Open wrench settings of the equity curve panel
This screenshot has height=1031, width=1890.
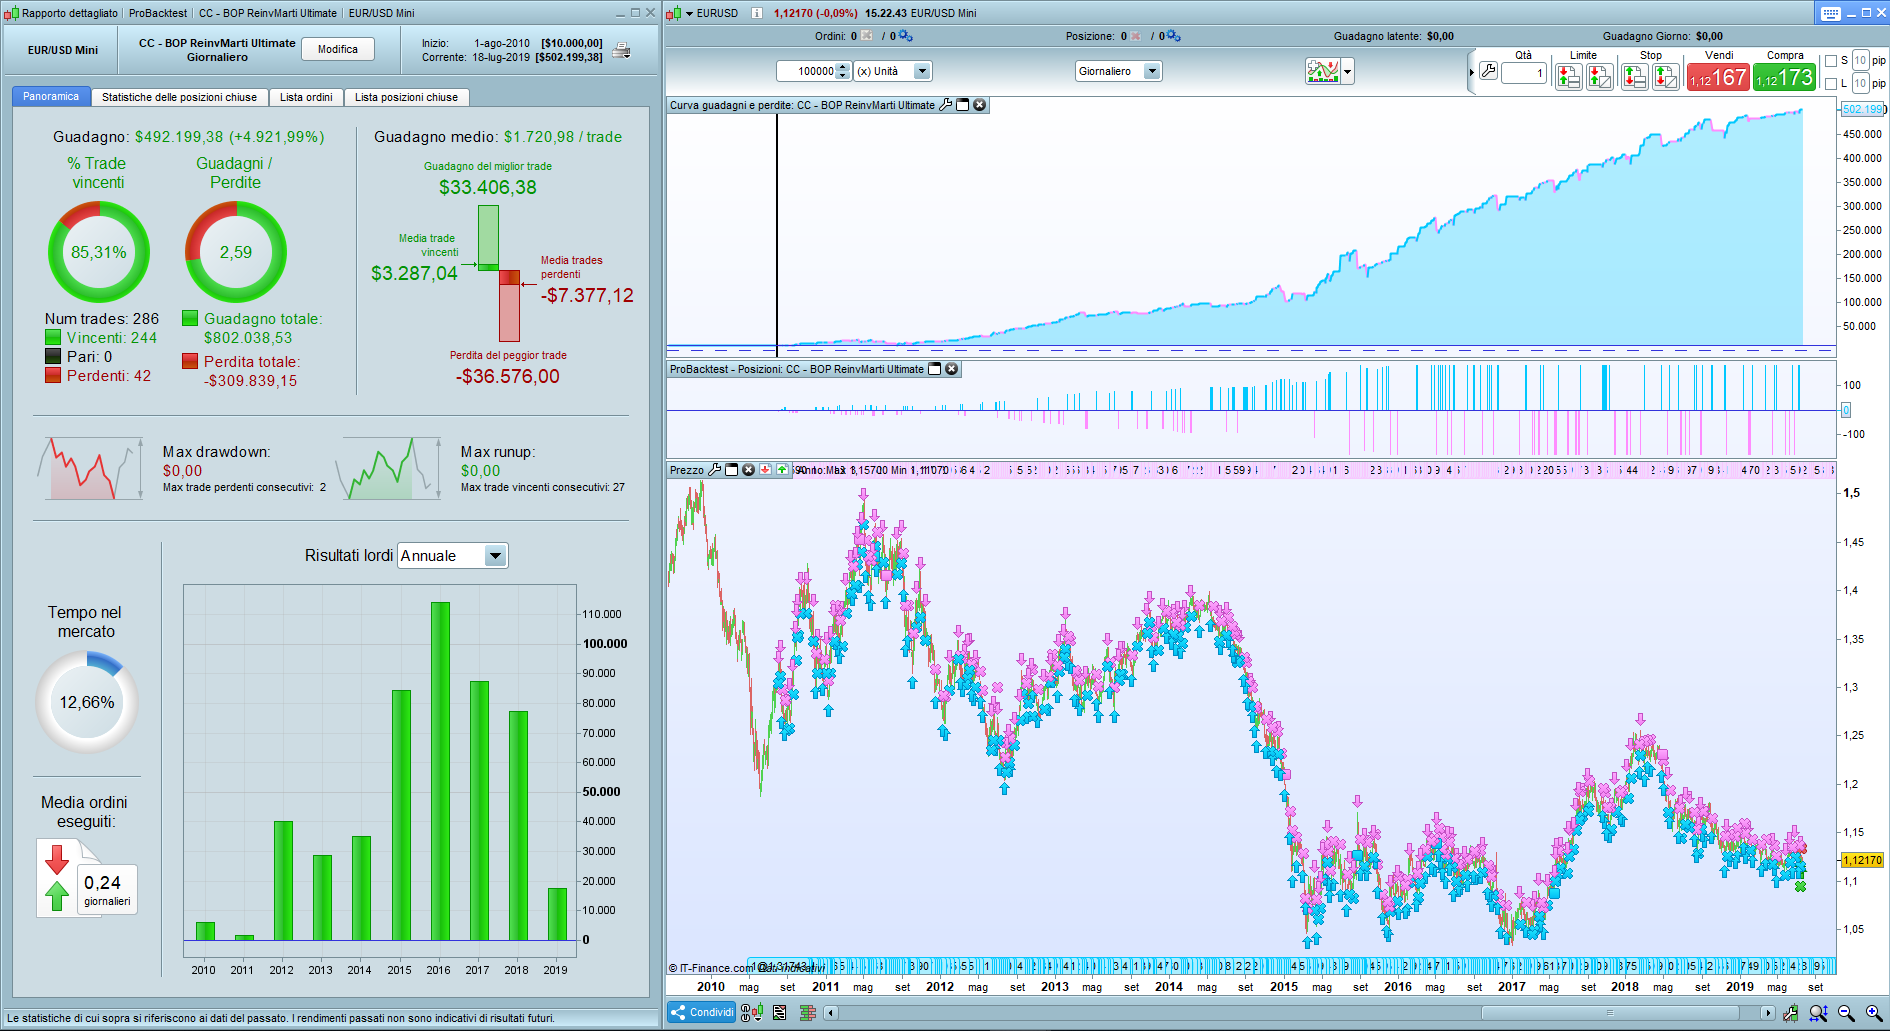click(945, 105)
